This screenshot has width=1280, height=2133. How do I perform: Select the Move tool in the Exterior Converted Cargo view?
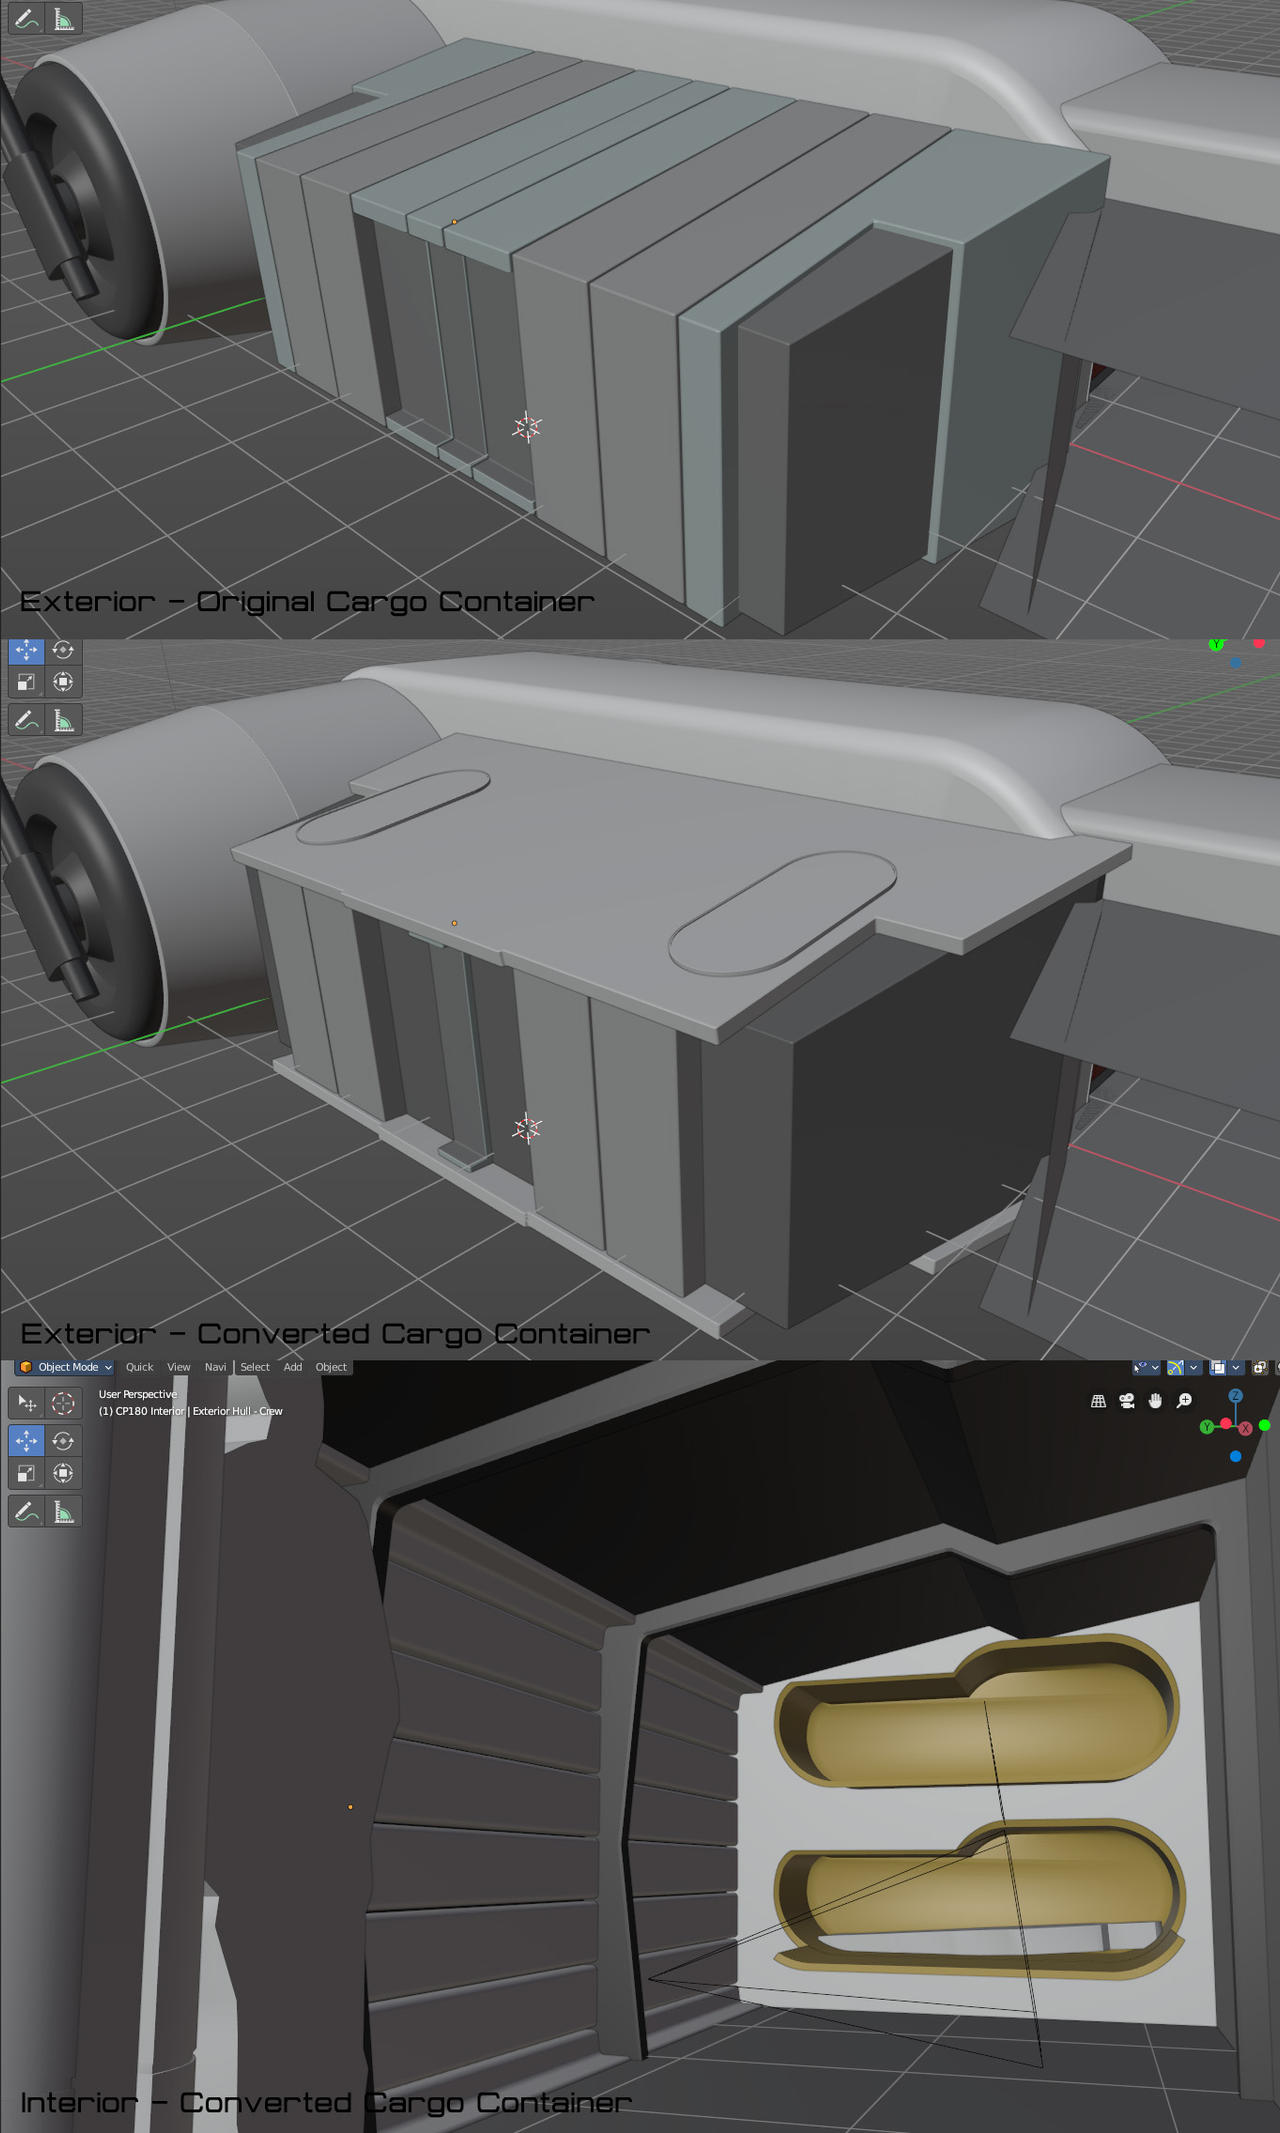[x=26, y=650]
